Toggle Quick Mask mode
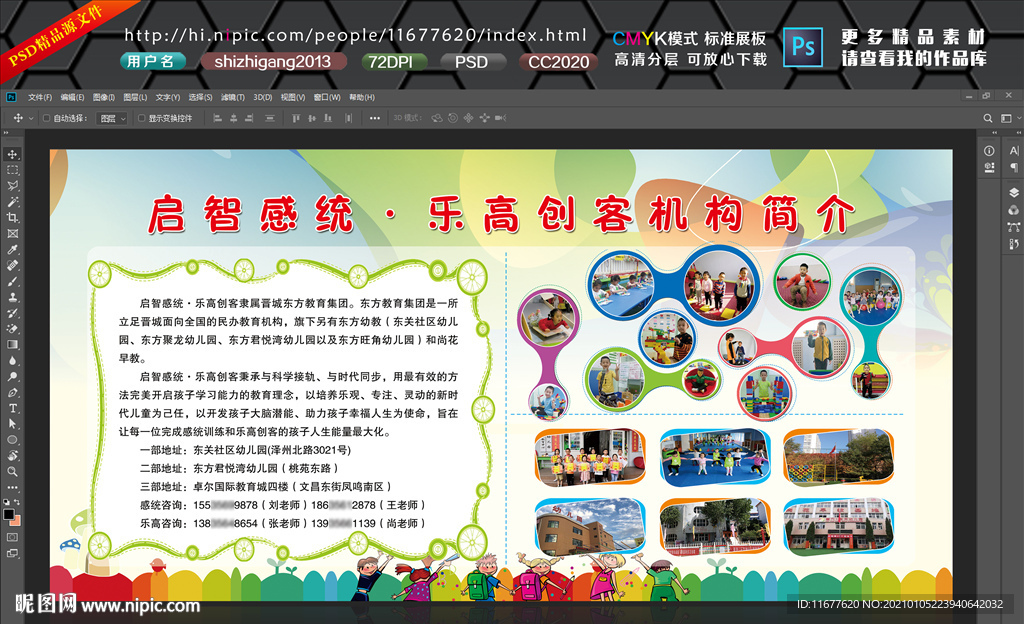 (12, 537)
